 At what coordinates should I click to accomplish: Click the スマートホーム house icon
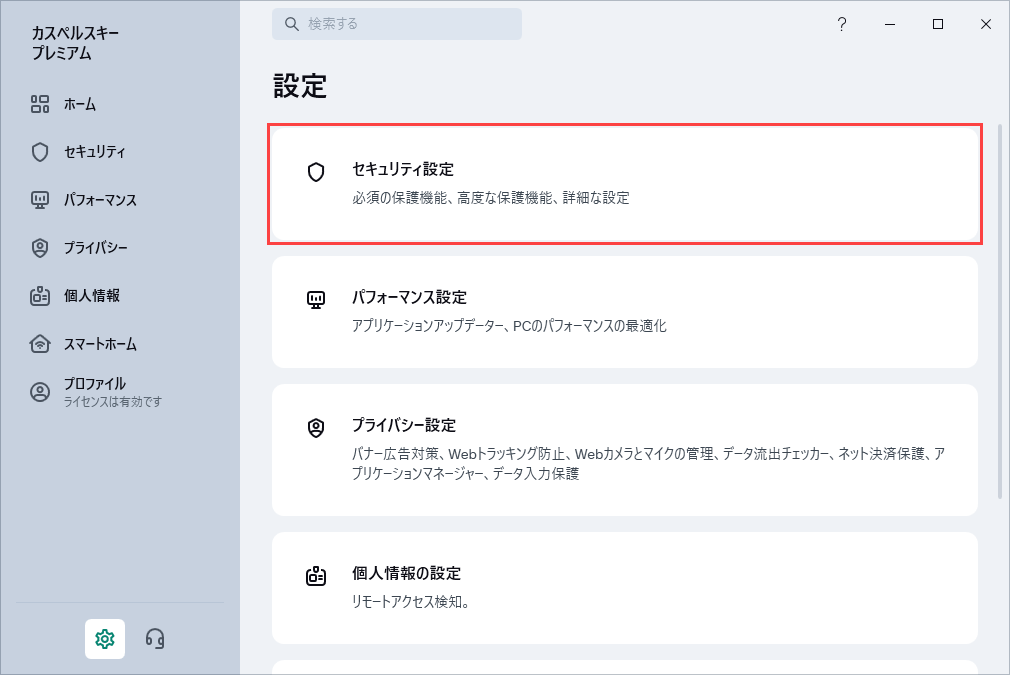coord(40,344)
